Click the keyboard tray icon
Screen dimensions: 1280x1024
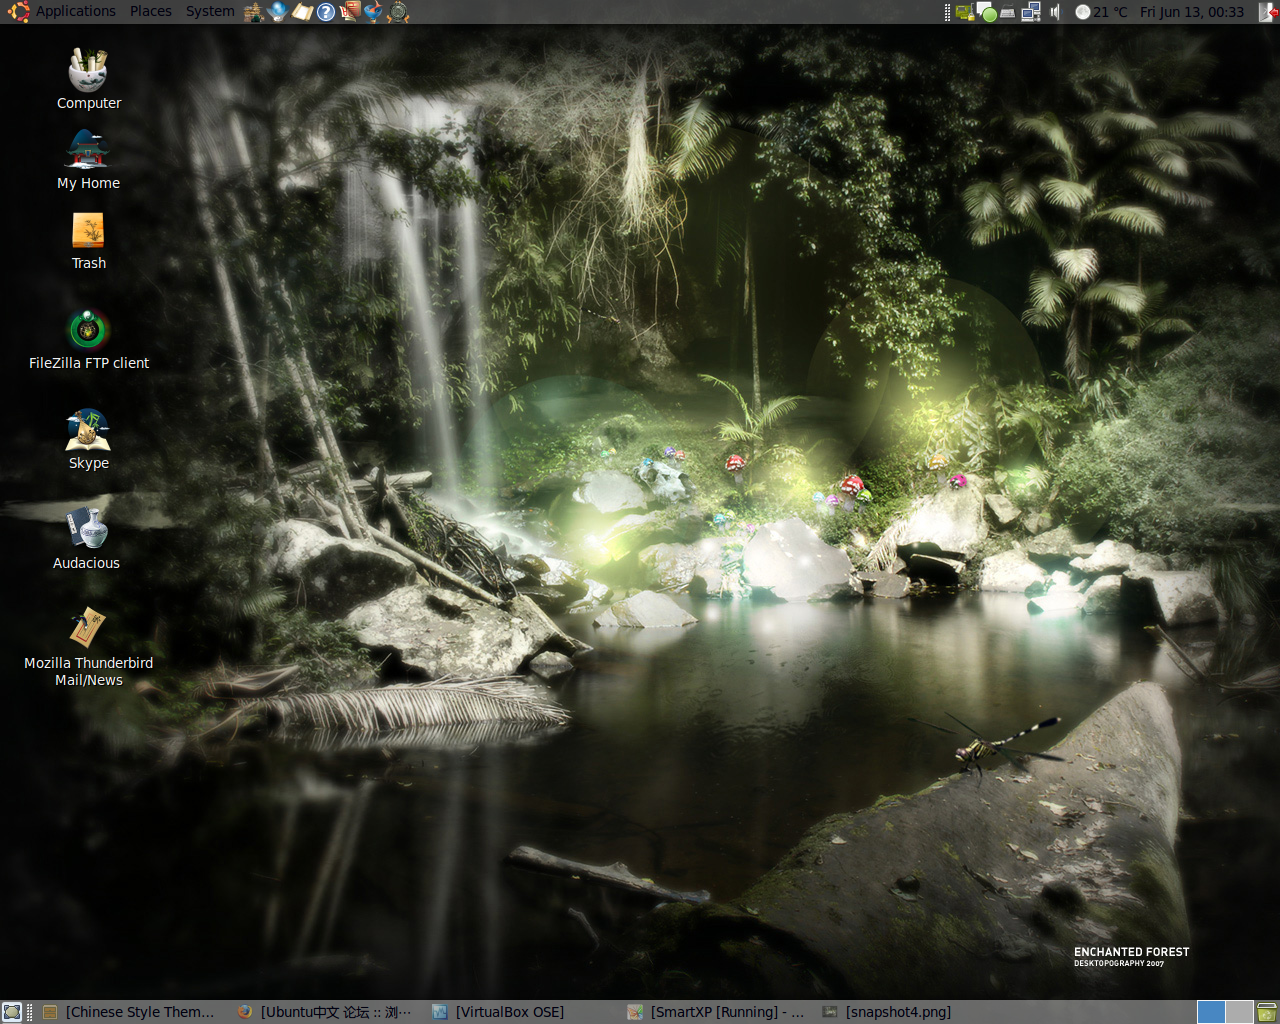point(1008,12)
